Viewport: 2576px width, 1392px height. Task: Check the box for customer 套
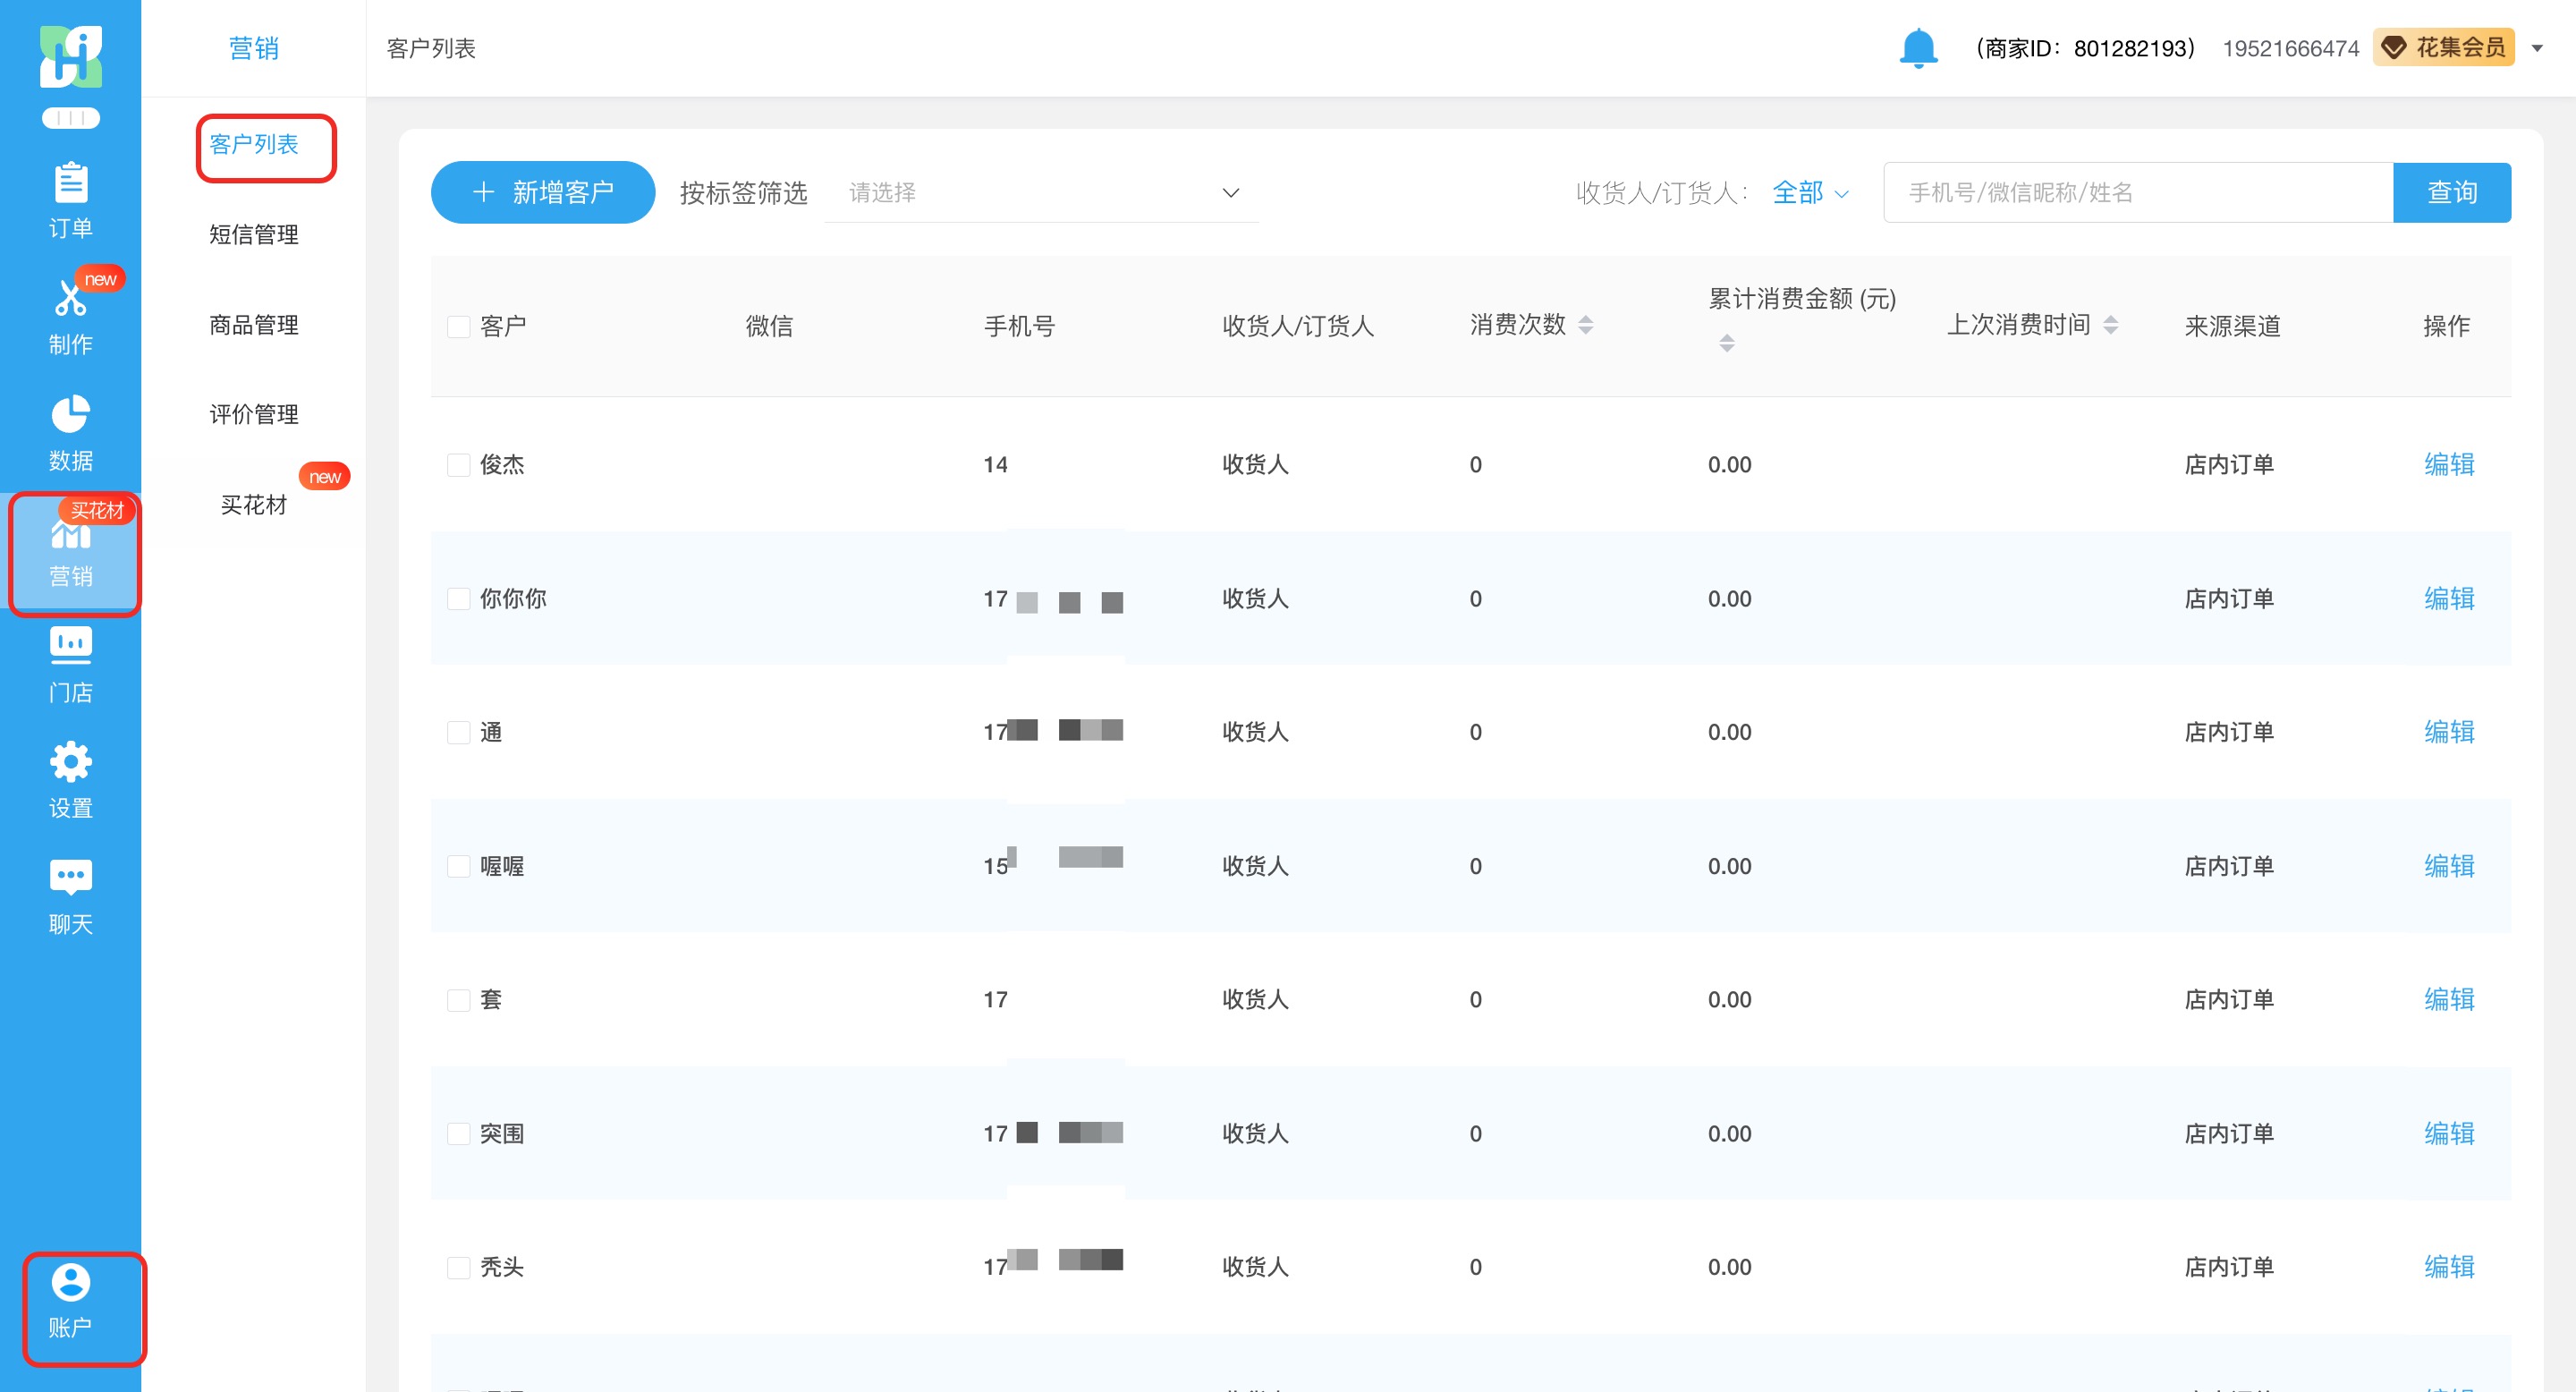[x=458, y=1000]
